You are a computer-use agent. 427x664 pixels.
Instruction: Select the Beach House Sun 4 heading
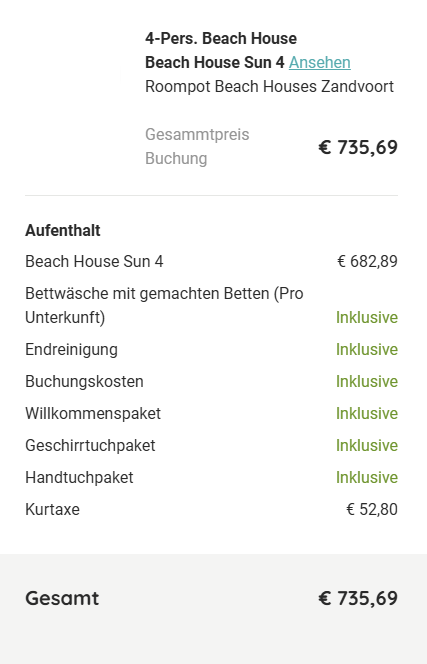click(215, 63)
